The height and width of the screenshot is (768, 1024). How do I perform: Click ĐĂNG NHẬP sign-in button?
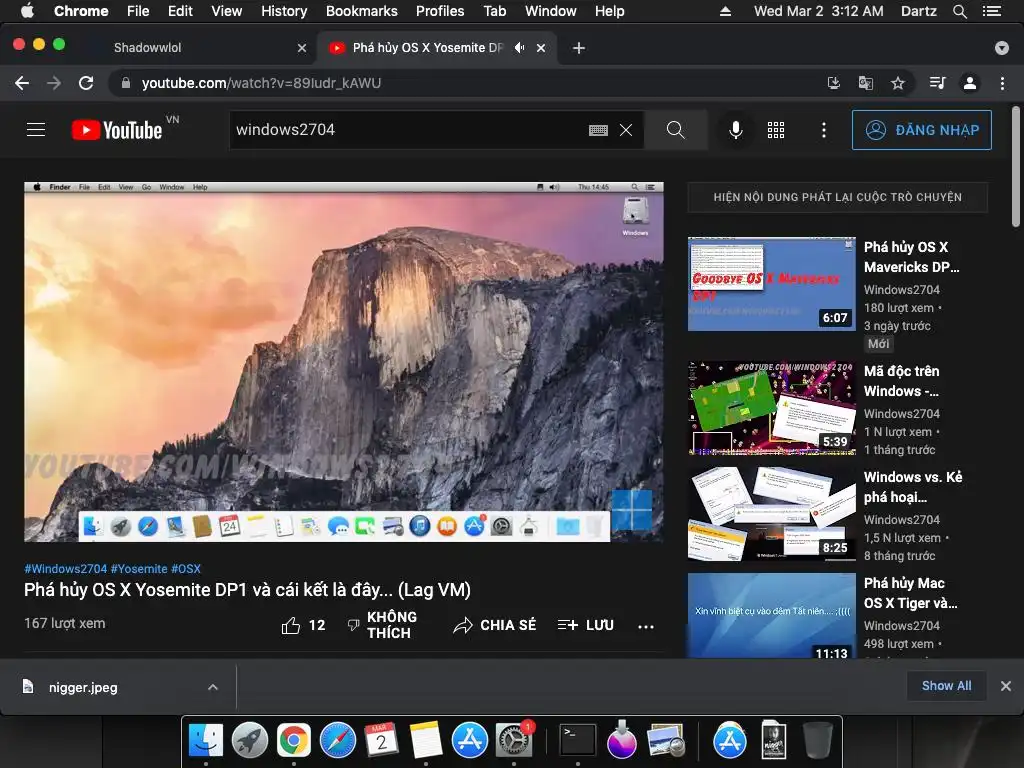point(921,130)
